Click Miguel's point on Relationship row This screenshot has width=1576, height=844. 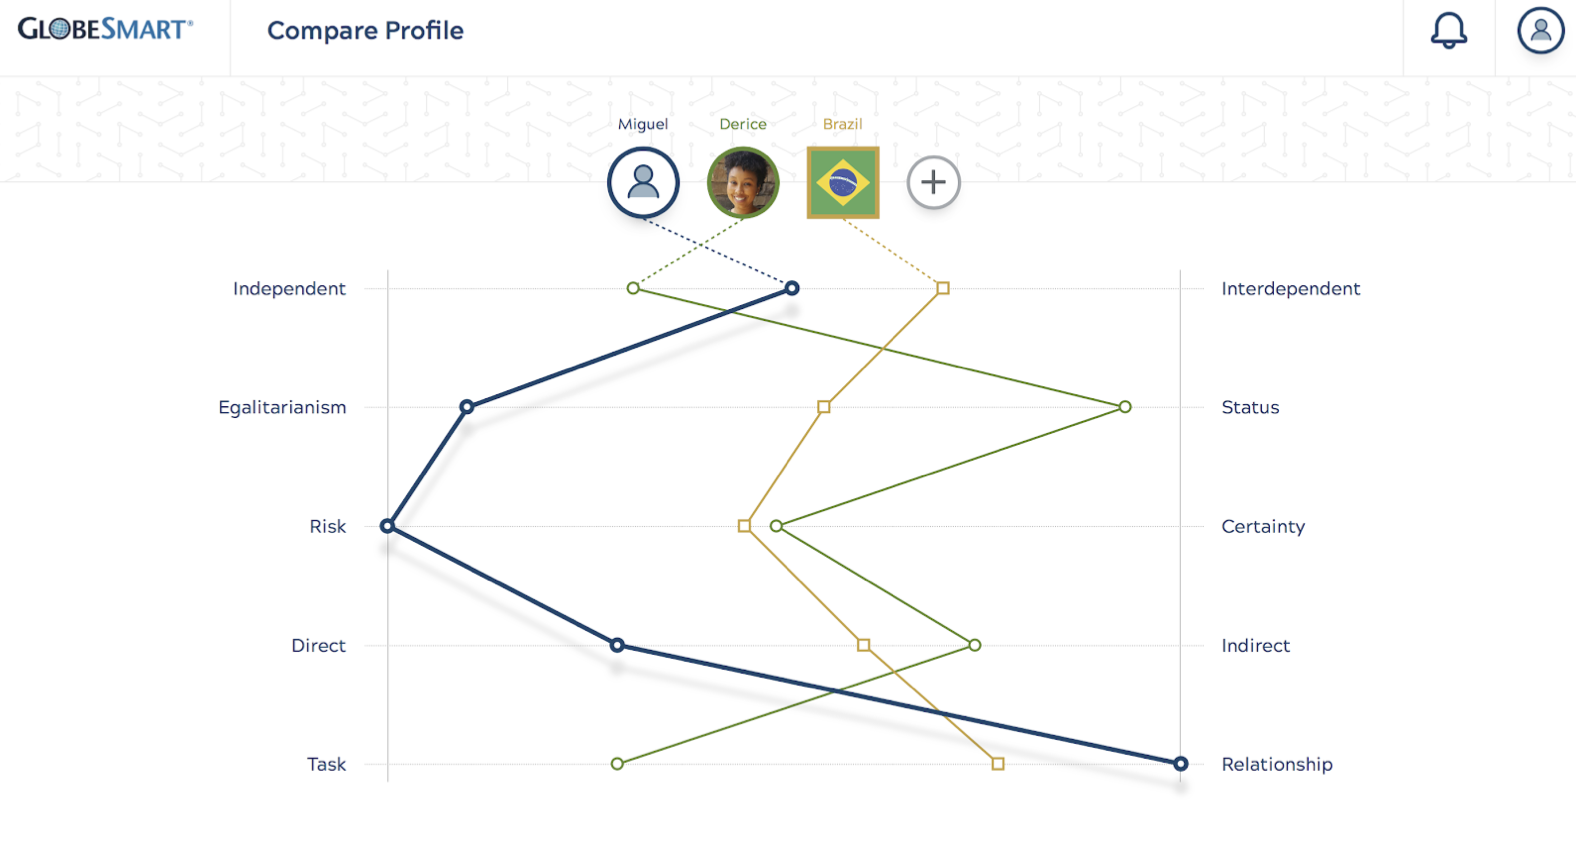(1180, 764)
